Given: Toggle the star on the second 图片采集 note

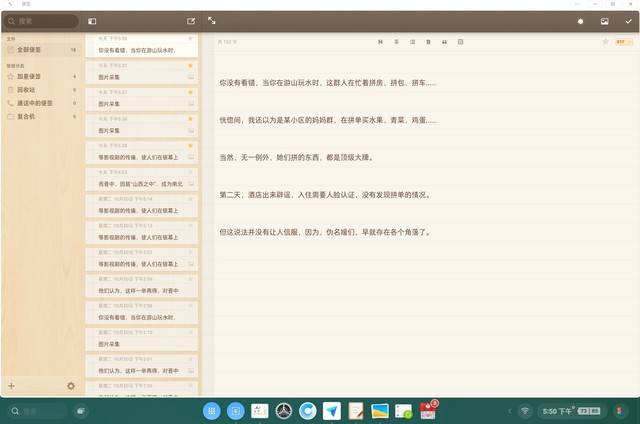Looking at the screenshot, I should pos(191,92).
